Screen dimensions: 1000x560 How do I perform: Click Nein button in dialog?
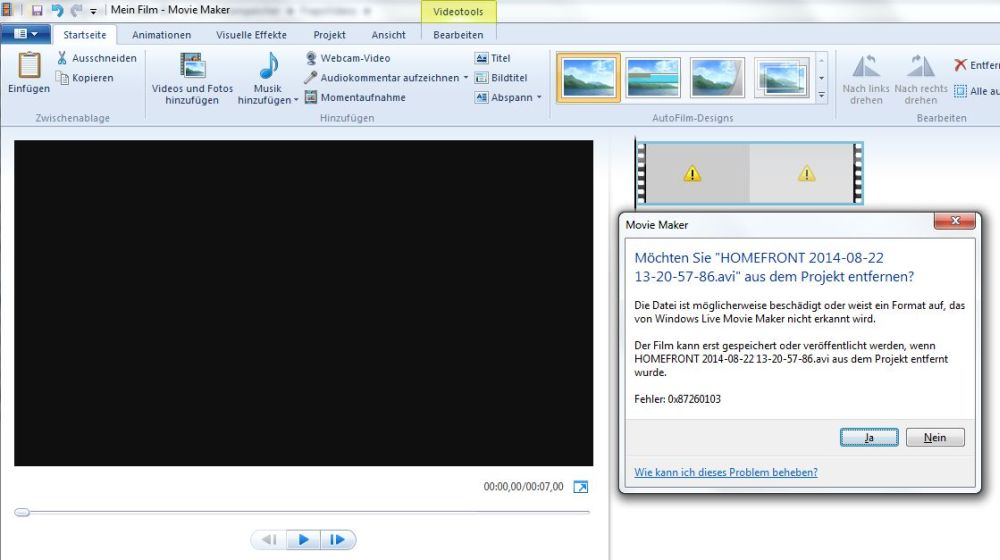[x=935, y=438]
